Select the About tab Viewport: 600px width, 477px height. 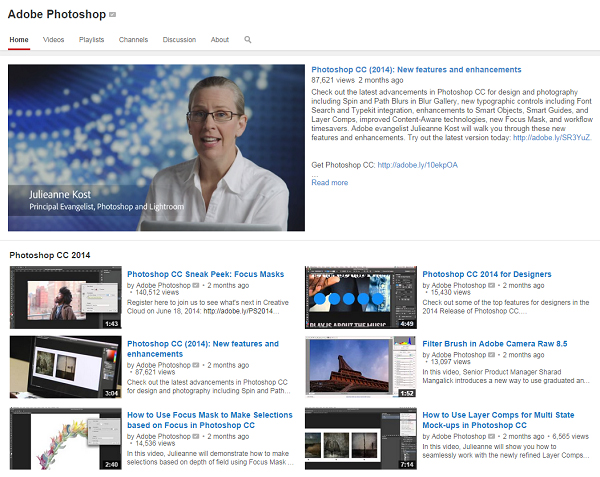click(220, 40)
